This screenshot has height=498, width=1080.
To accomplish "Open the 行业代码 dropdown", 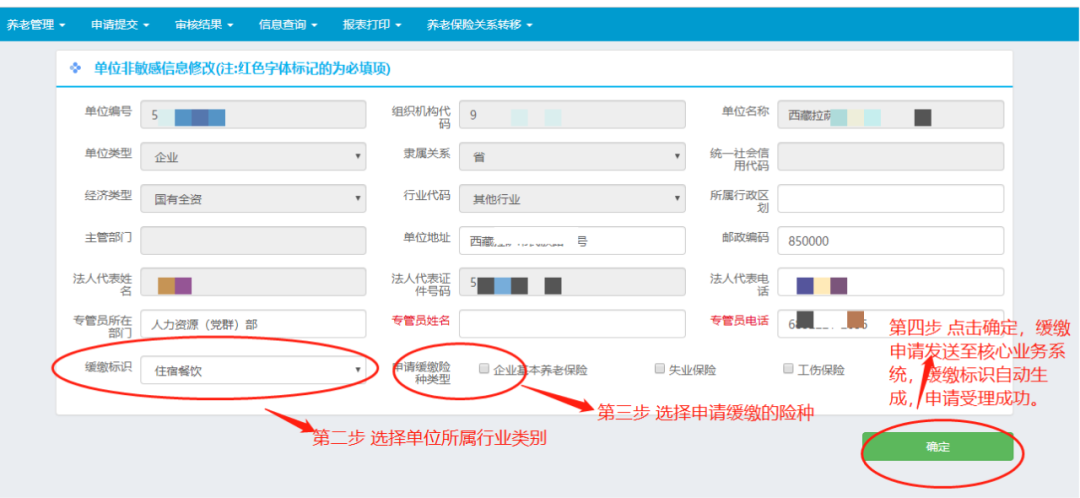I will [571, 199].
